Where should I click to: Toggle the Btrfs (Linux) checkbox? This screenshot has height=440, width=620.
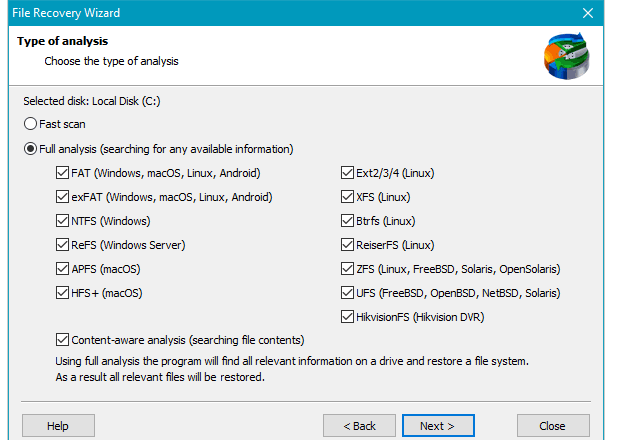pyautogui.click(x=347, y=221)
